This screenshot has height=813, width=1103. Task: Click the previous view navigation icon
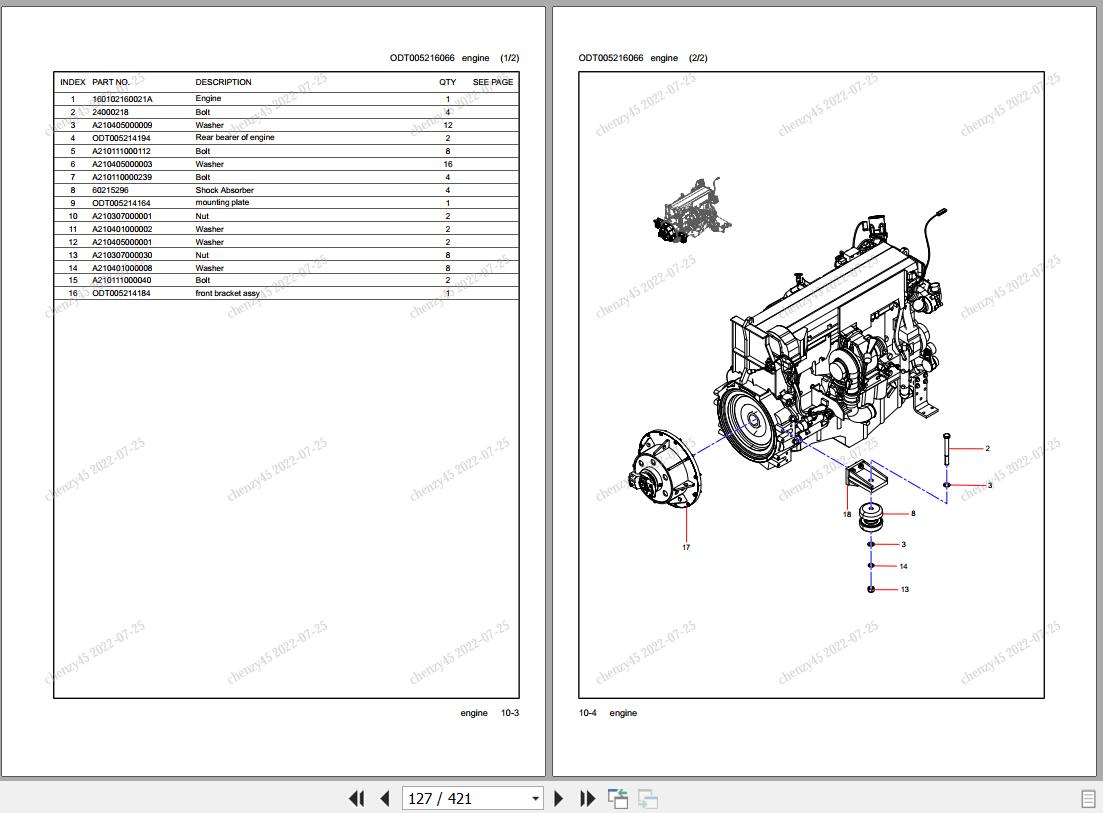pyautogui.click(x=618, y=798)
